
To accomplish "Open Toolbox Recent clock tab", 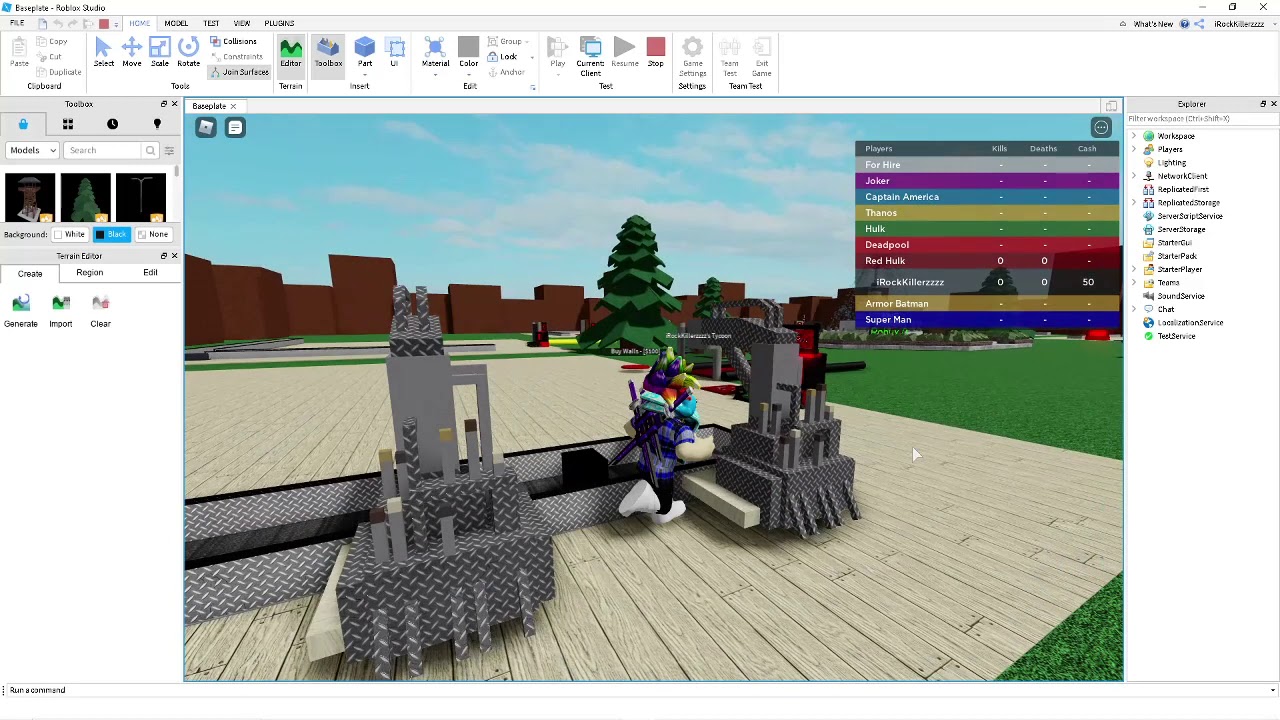I will tap(112, 124).
